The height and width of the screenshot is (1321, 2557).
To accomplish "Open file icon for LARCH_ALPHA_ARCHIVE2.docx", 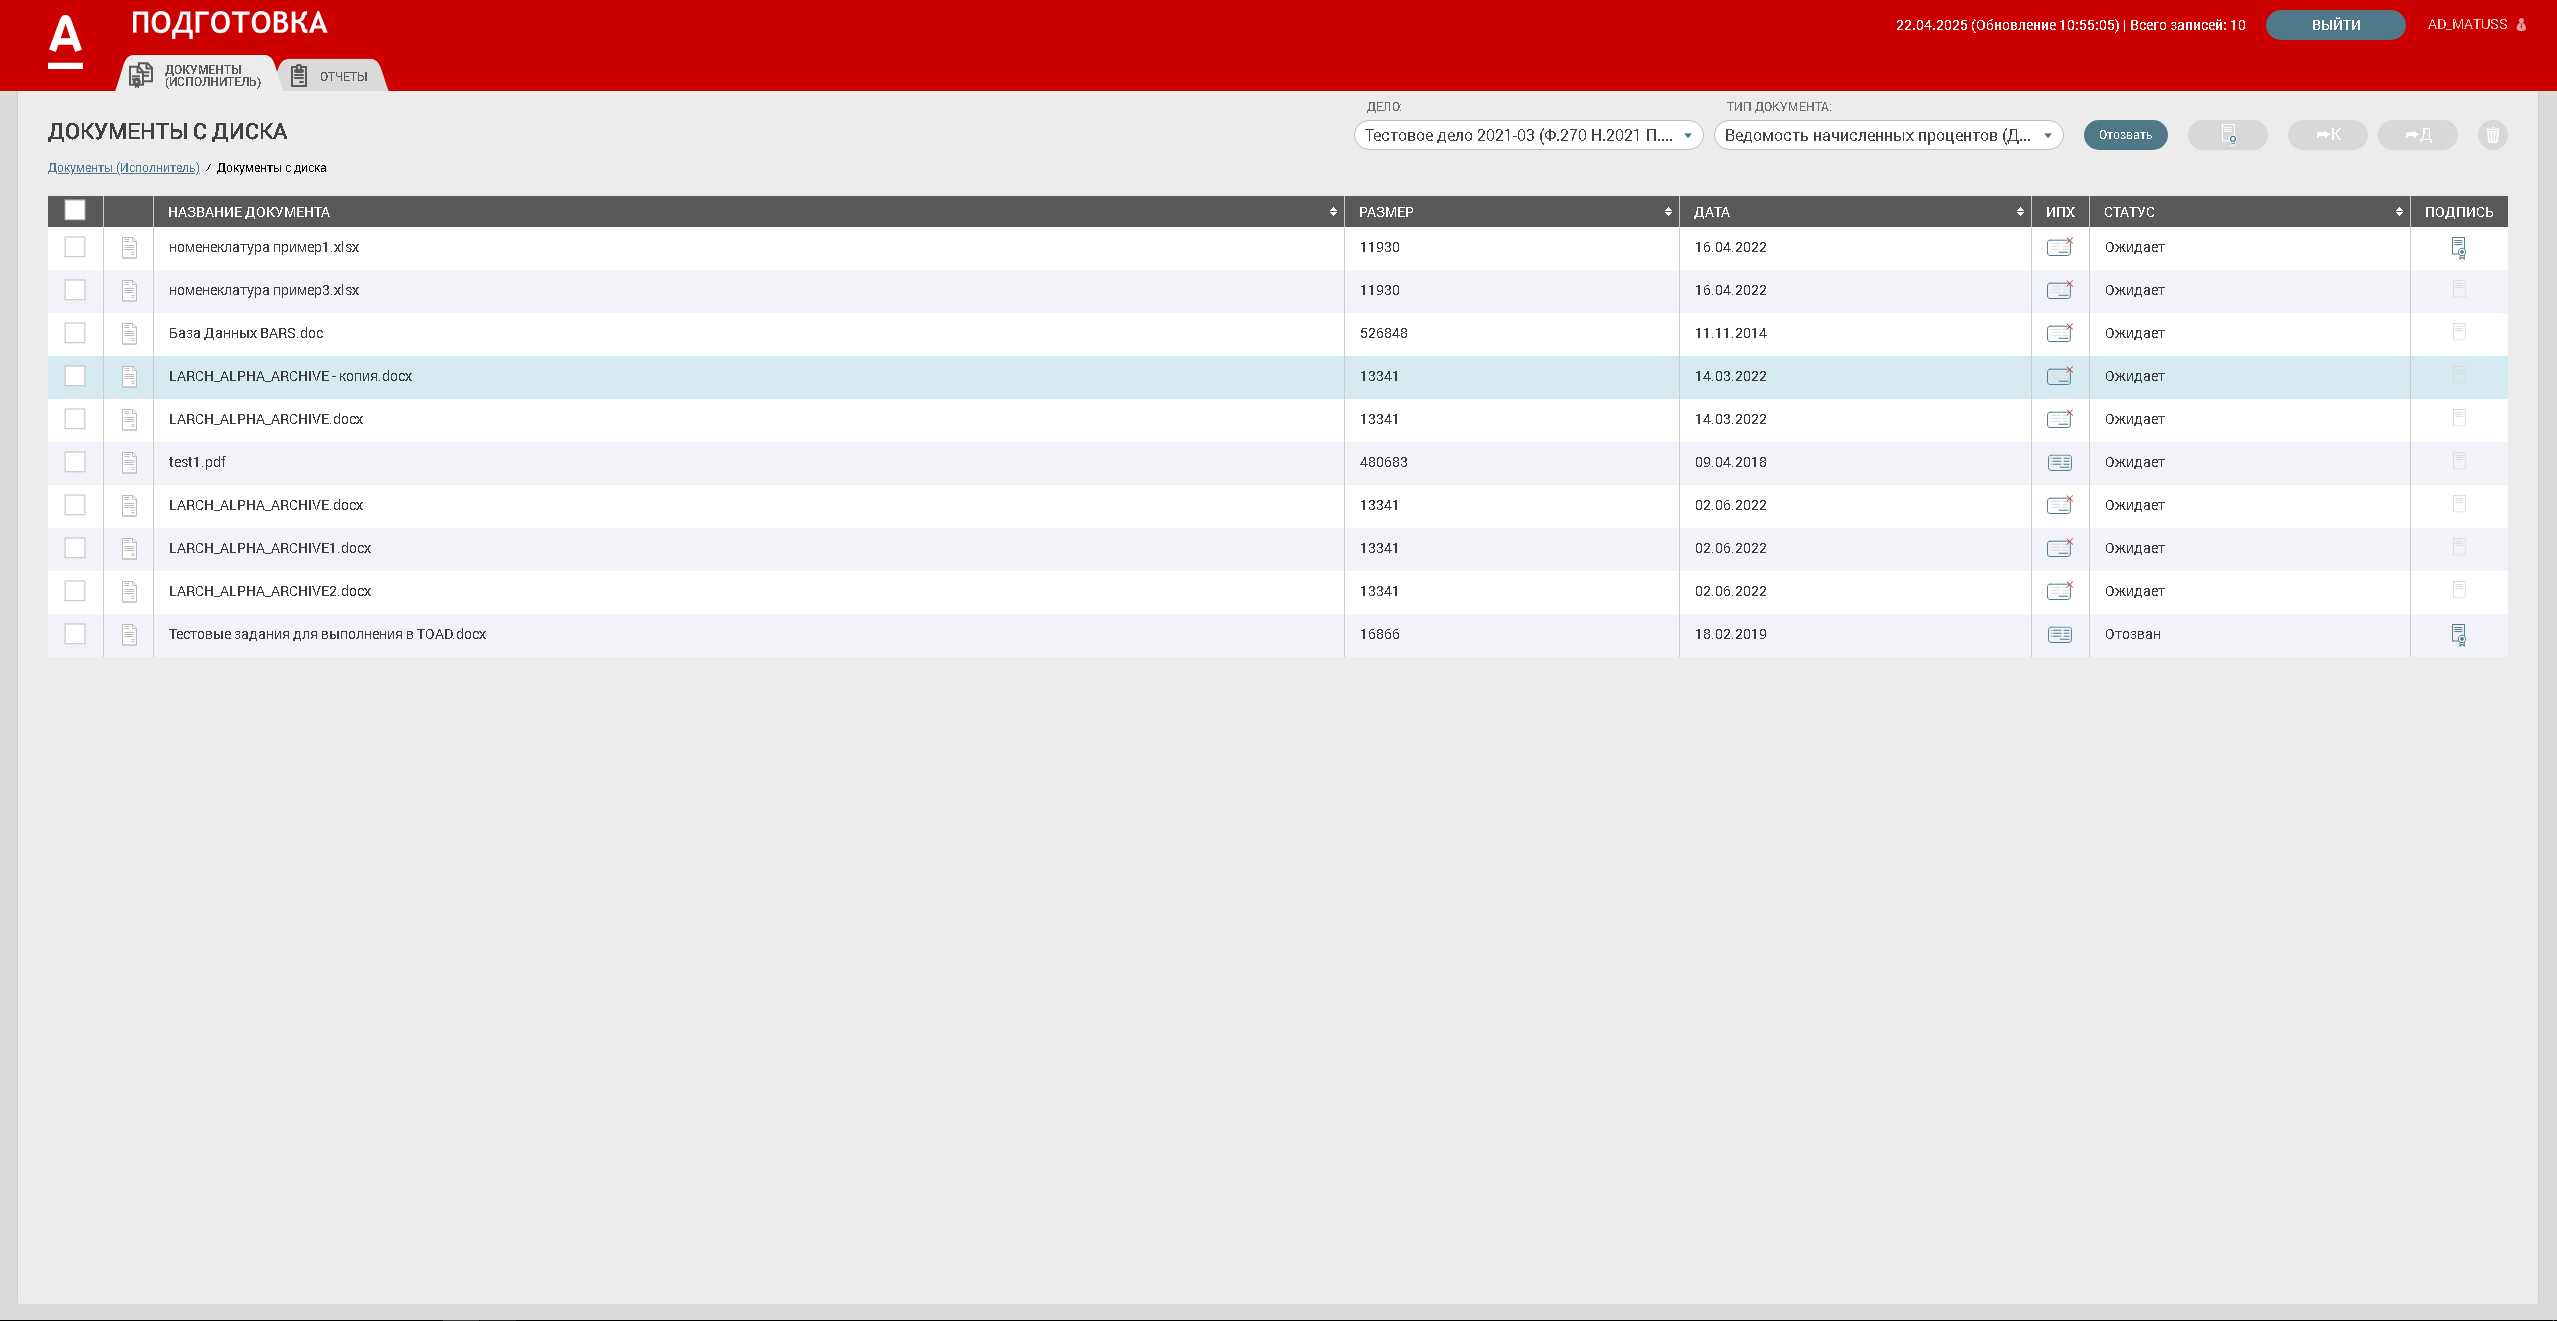I will tap(129, 592).
